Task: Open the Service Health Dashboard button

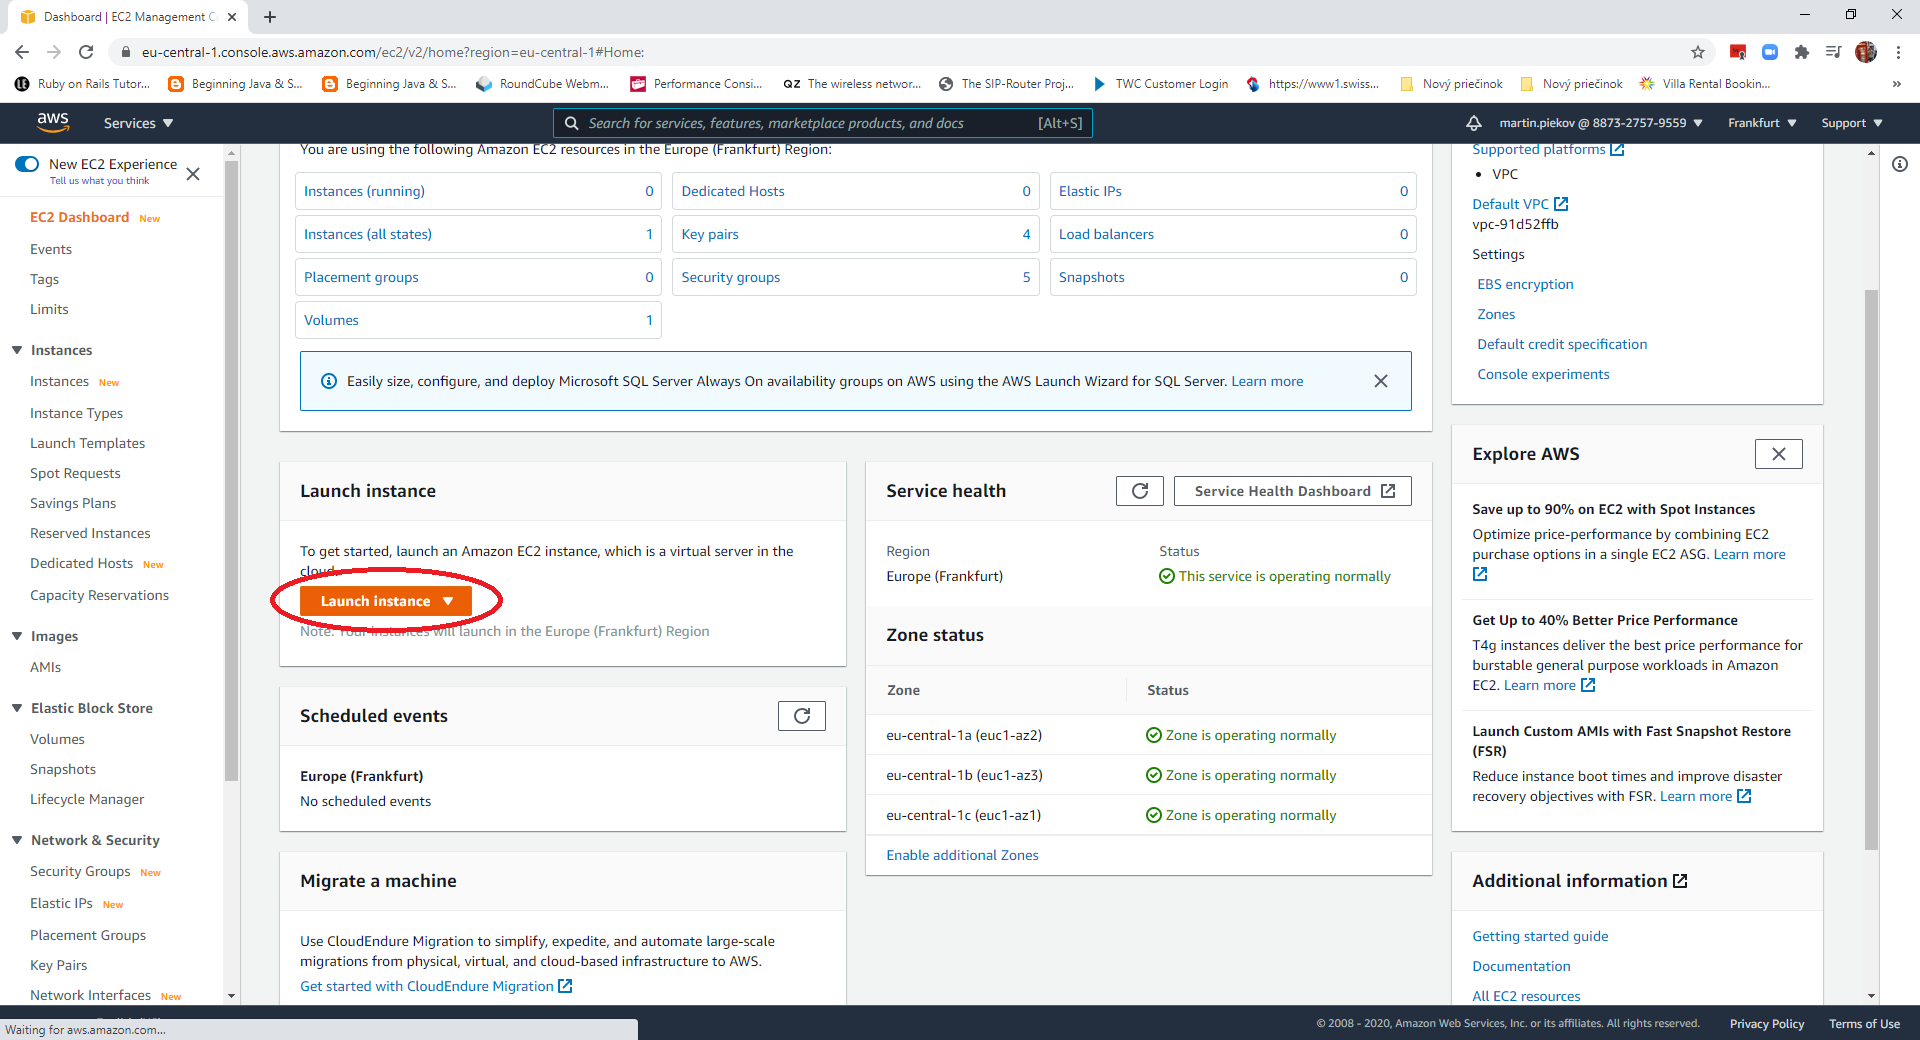Action: tap(1292, 491)
